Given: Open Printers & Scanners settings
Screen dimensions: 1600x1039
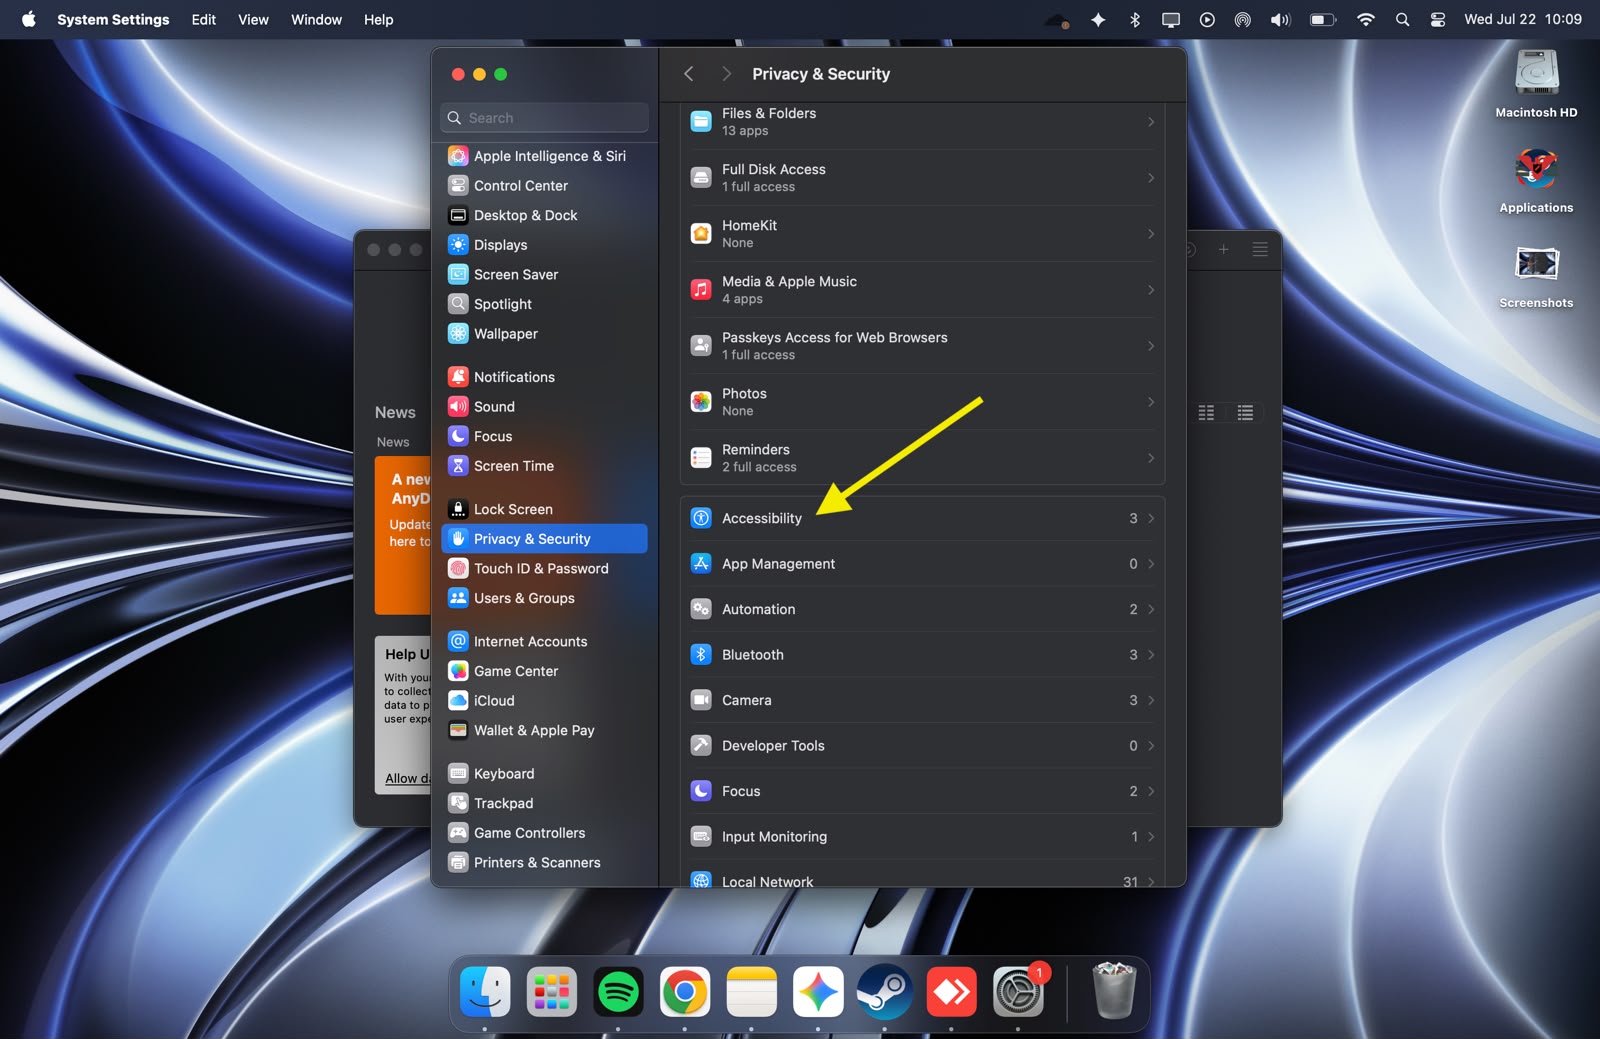Looking at the screenshot, I should [x=544, y=863].
